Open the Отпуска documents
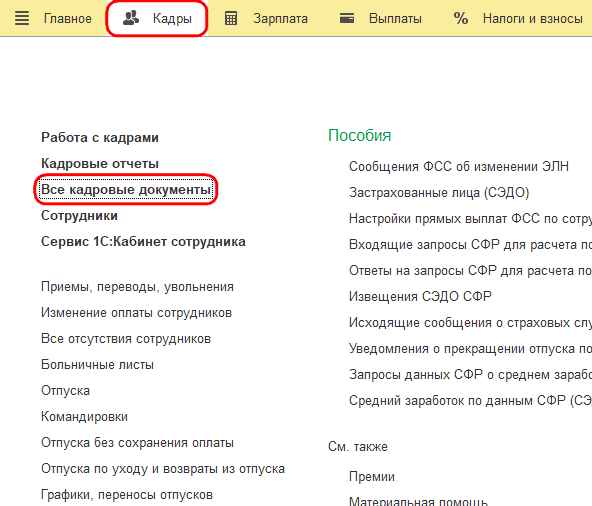Screen dimensions: 592x506 click(65, 390)
